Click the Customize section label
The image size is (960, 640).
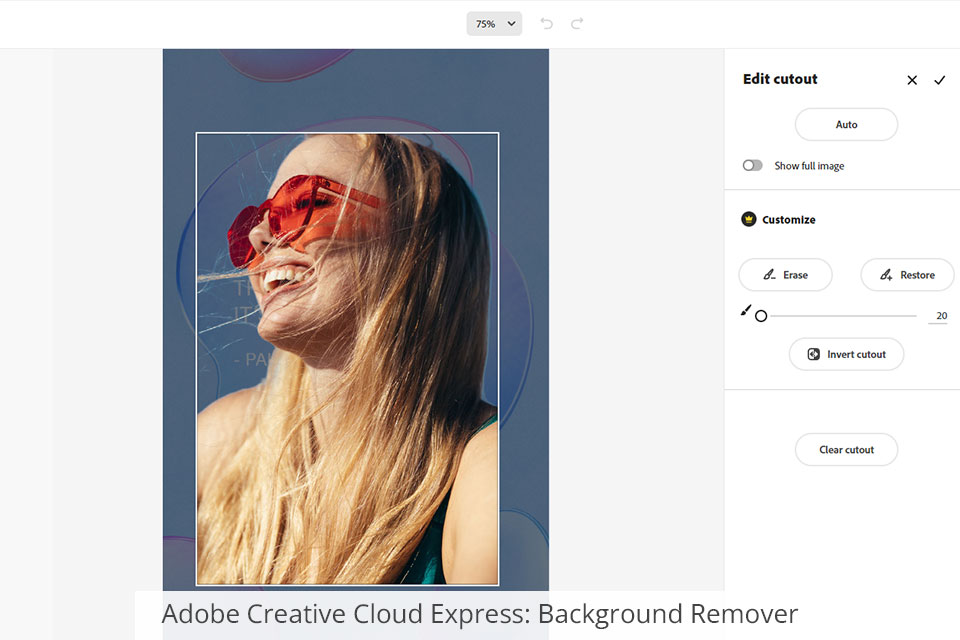tap(789, 219)
